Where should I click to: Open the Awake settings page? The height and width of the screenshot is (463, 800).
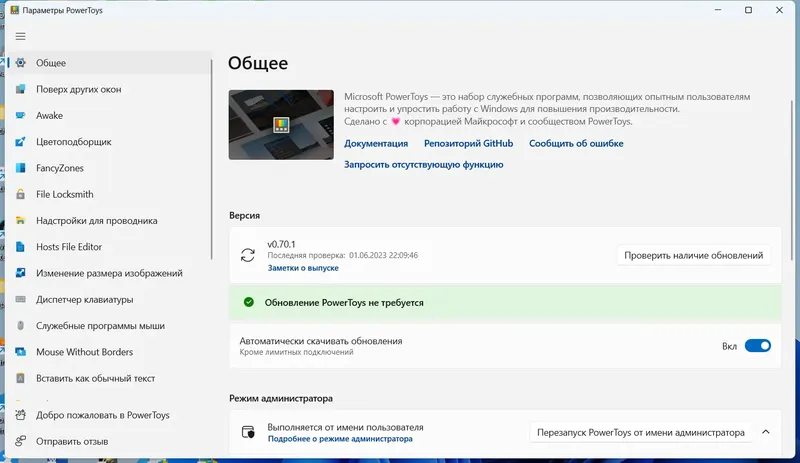pyautogui.click(x=109, y=115)
